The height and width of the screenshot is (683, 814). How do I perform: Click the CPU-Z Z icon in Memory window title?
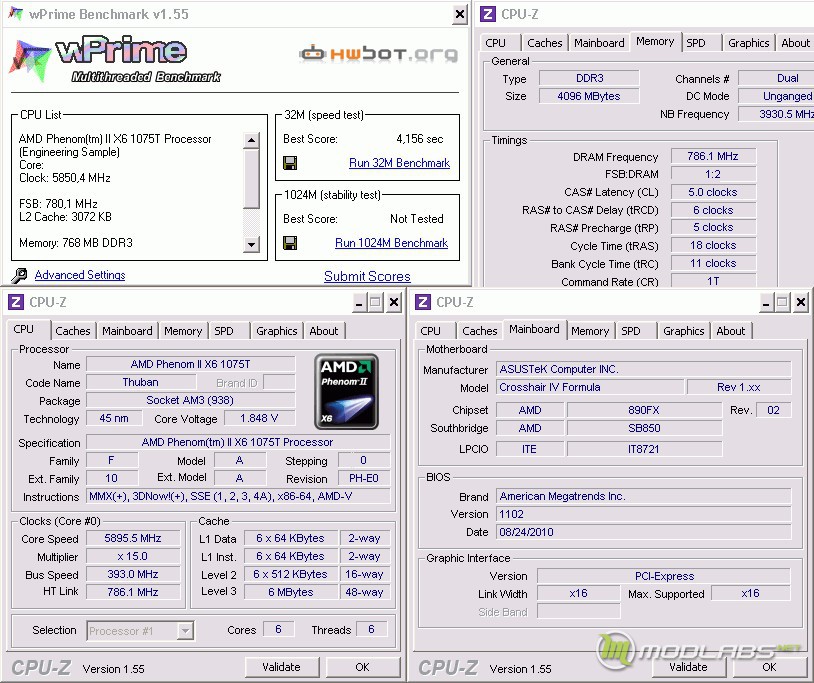487,14
